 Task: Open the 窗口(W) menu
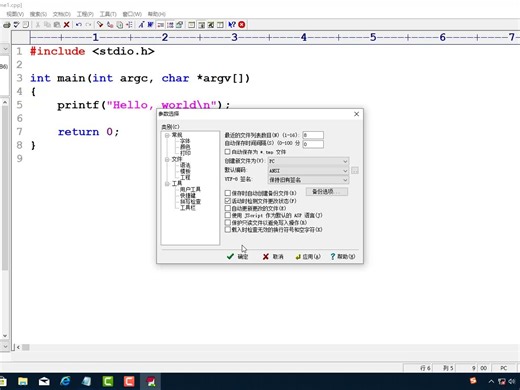coord(132,14)
